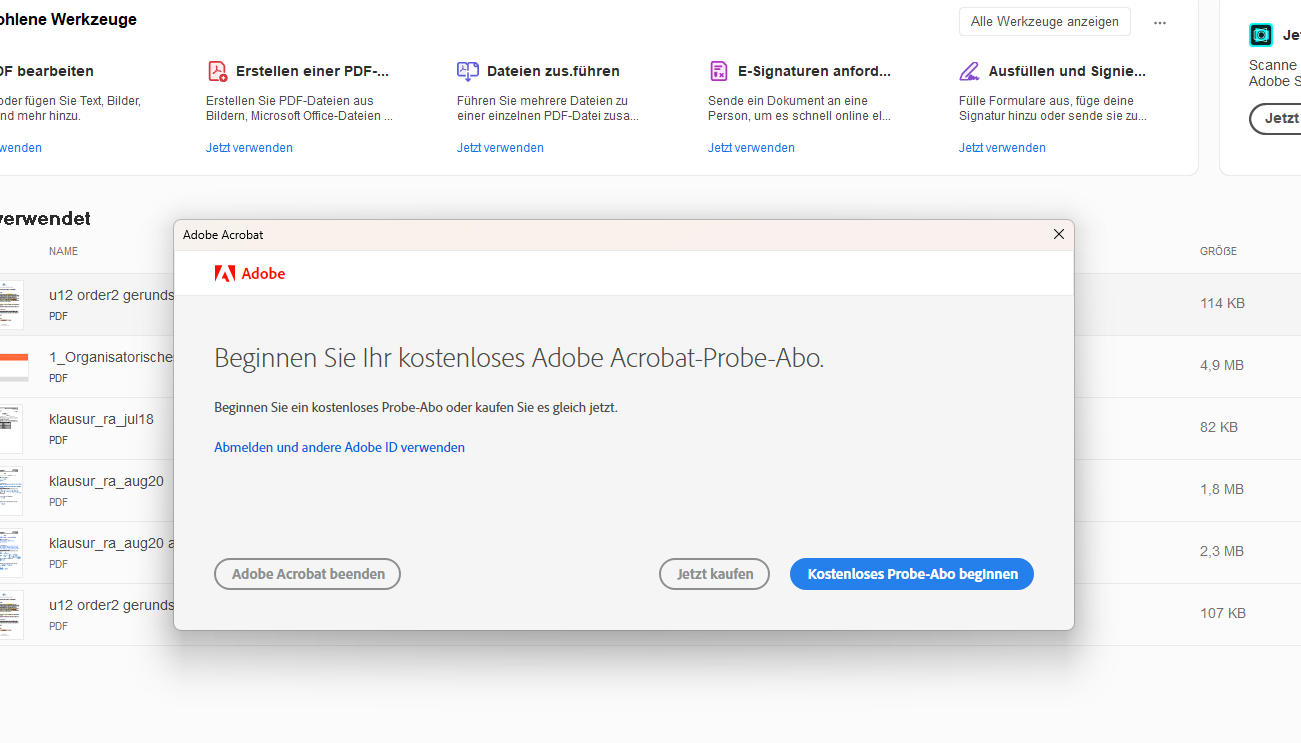Screen dimensions: 1301x743
Task: Click the Ausfüllen und Signieren pen icon
Action: [970, 71]
